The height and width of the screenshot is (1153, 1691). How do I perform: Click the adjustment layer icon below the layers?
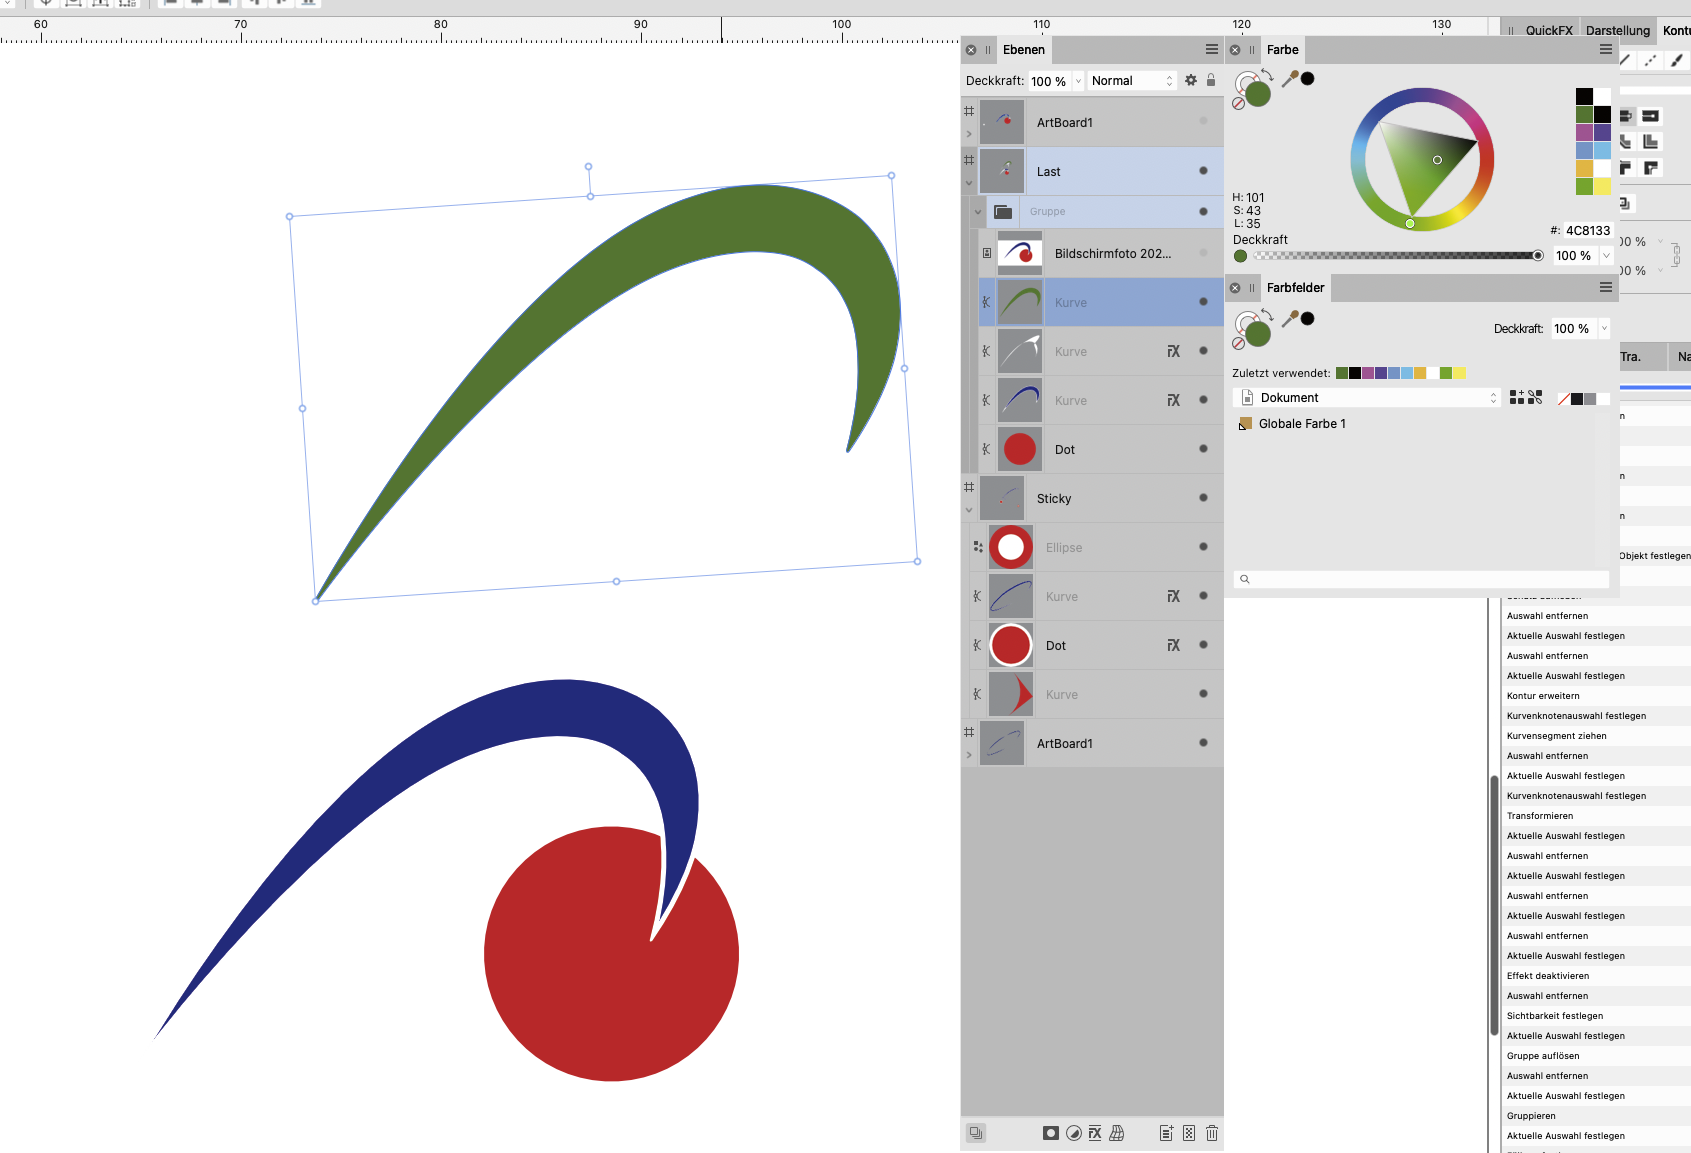pyautogui.click(x=1073, y=1133)
